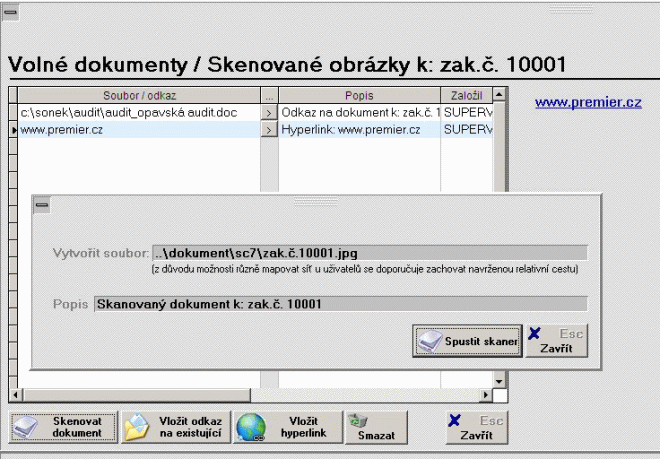Click the Vytvořit soubor path field
Screen dimensions: 660x459
370,253
